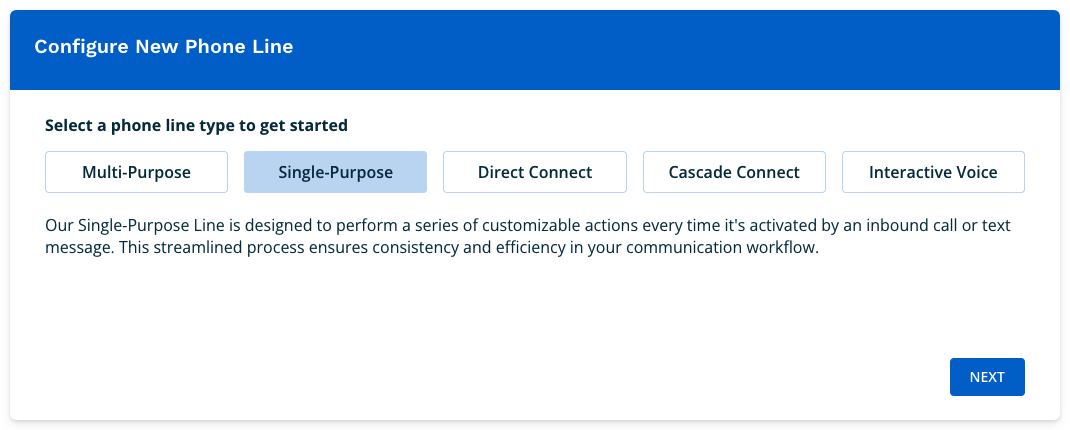Pick the Direct Connect line type

(534, 172)
